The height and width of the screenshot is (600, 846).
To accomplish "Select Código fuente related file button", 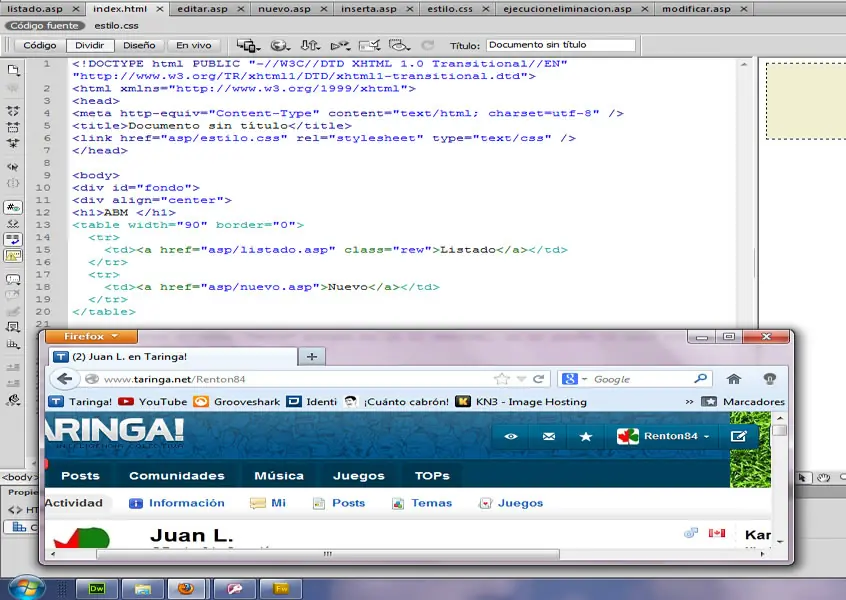I will tap(44, 25).
